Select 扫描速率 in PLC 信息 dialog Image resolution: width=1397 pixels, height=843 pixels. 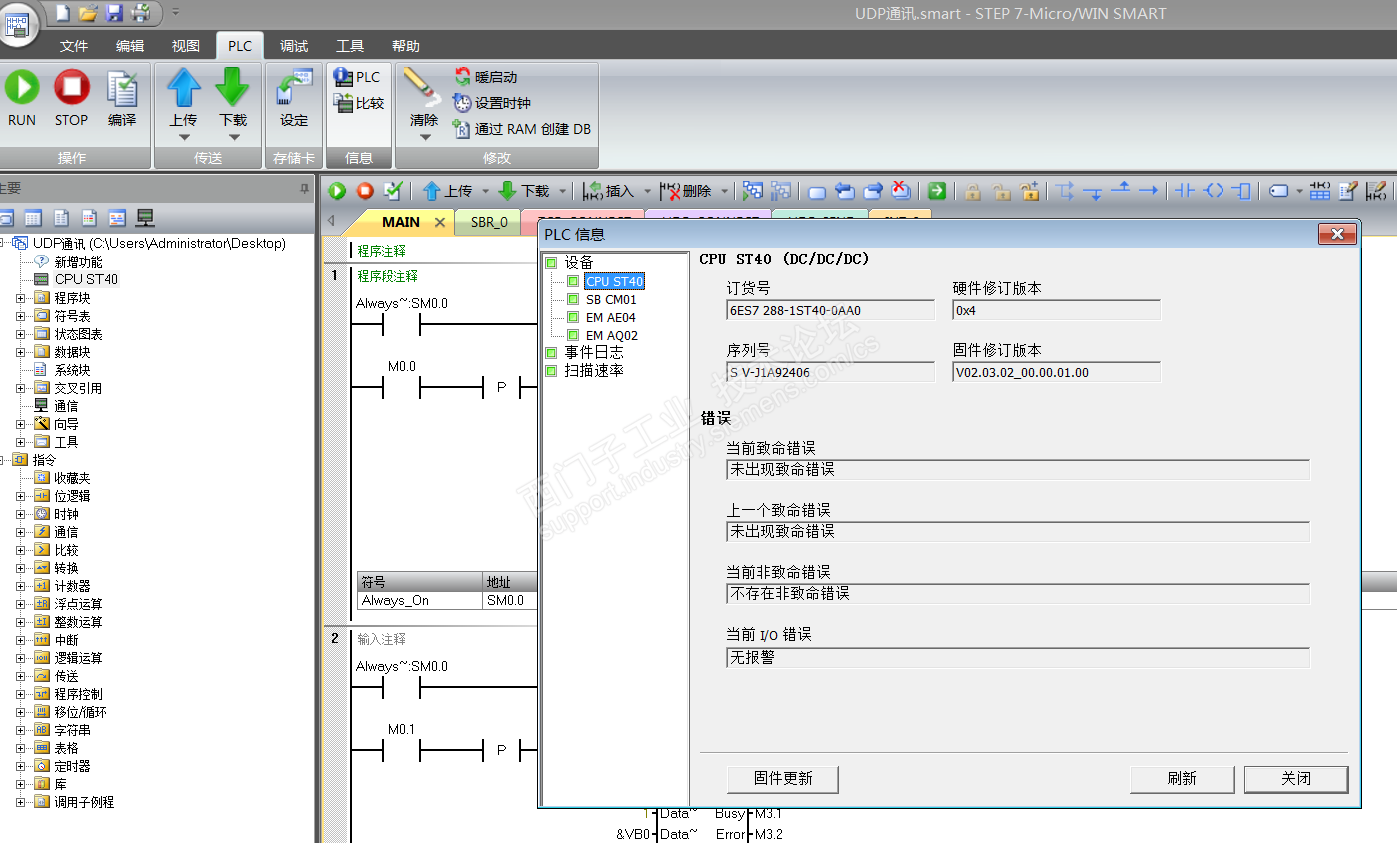click(x=594, y=370)
